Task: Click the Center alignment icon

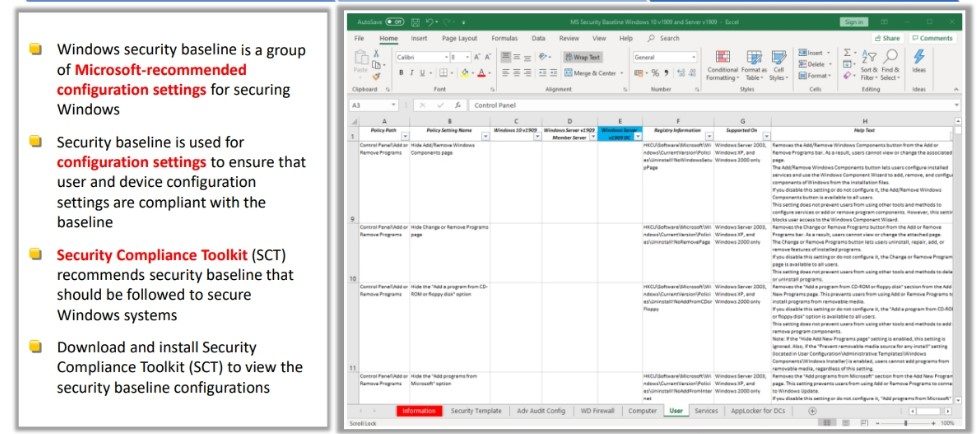Action: point(517,73)
